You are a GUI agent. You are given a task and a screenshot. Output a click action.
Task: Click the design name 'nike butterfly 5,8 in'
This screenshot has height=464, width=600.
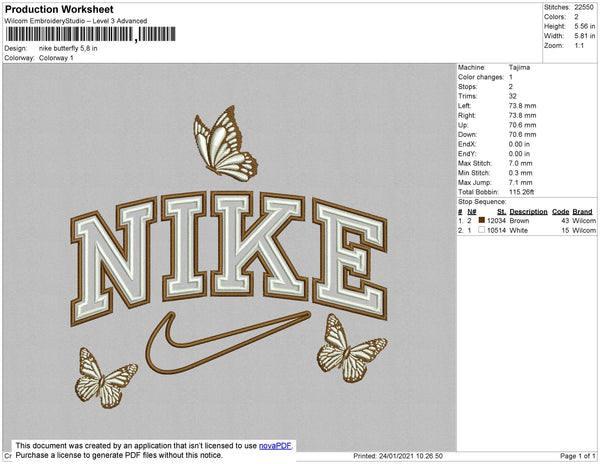click(68, 49)
